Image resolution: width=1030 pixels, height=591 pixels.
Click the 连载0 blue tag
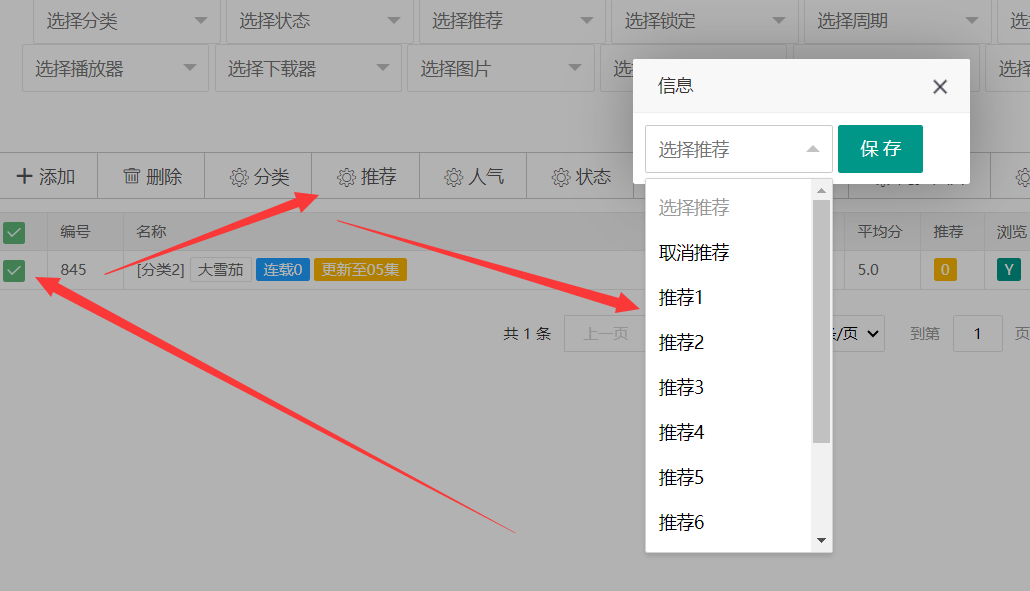pyautogui.click(x=282, y=269)
